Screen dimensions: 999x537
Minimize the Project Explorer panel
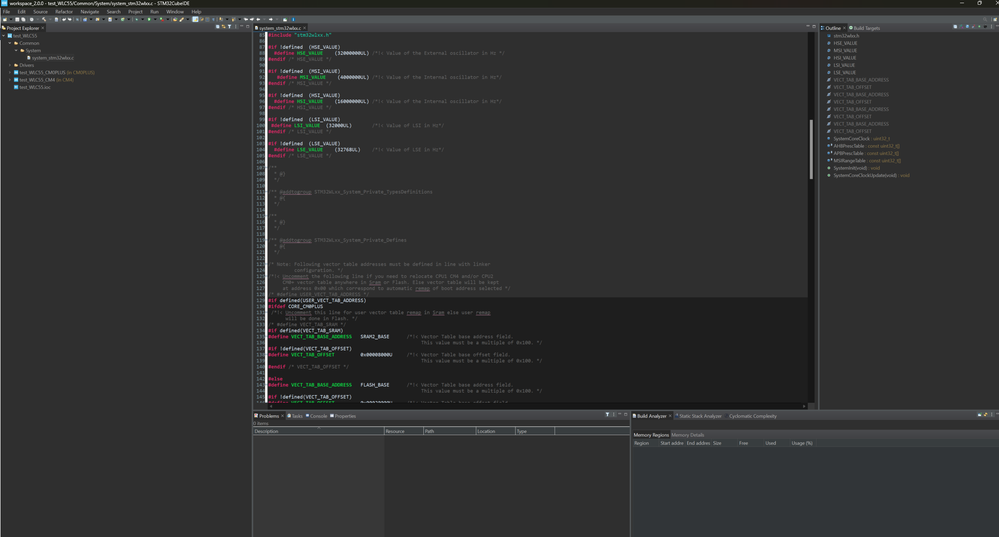tap(240, 27)
